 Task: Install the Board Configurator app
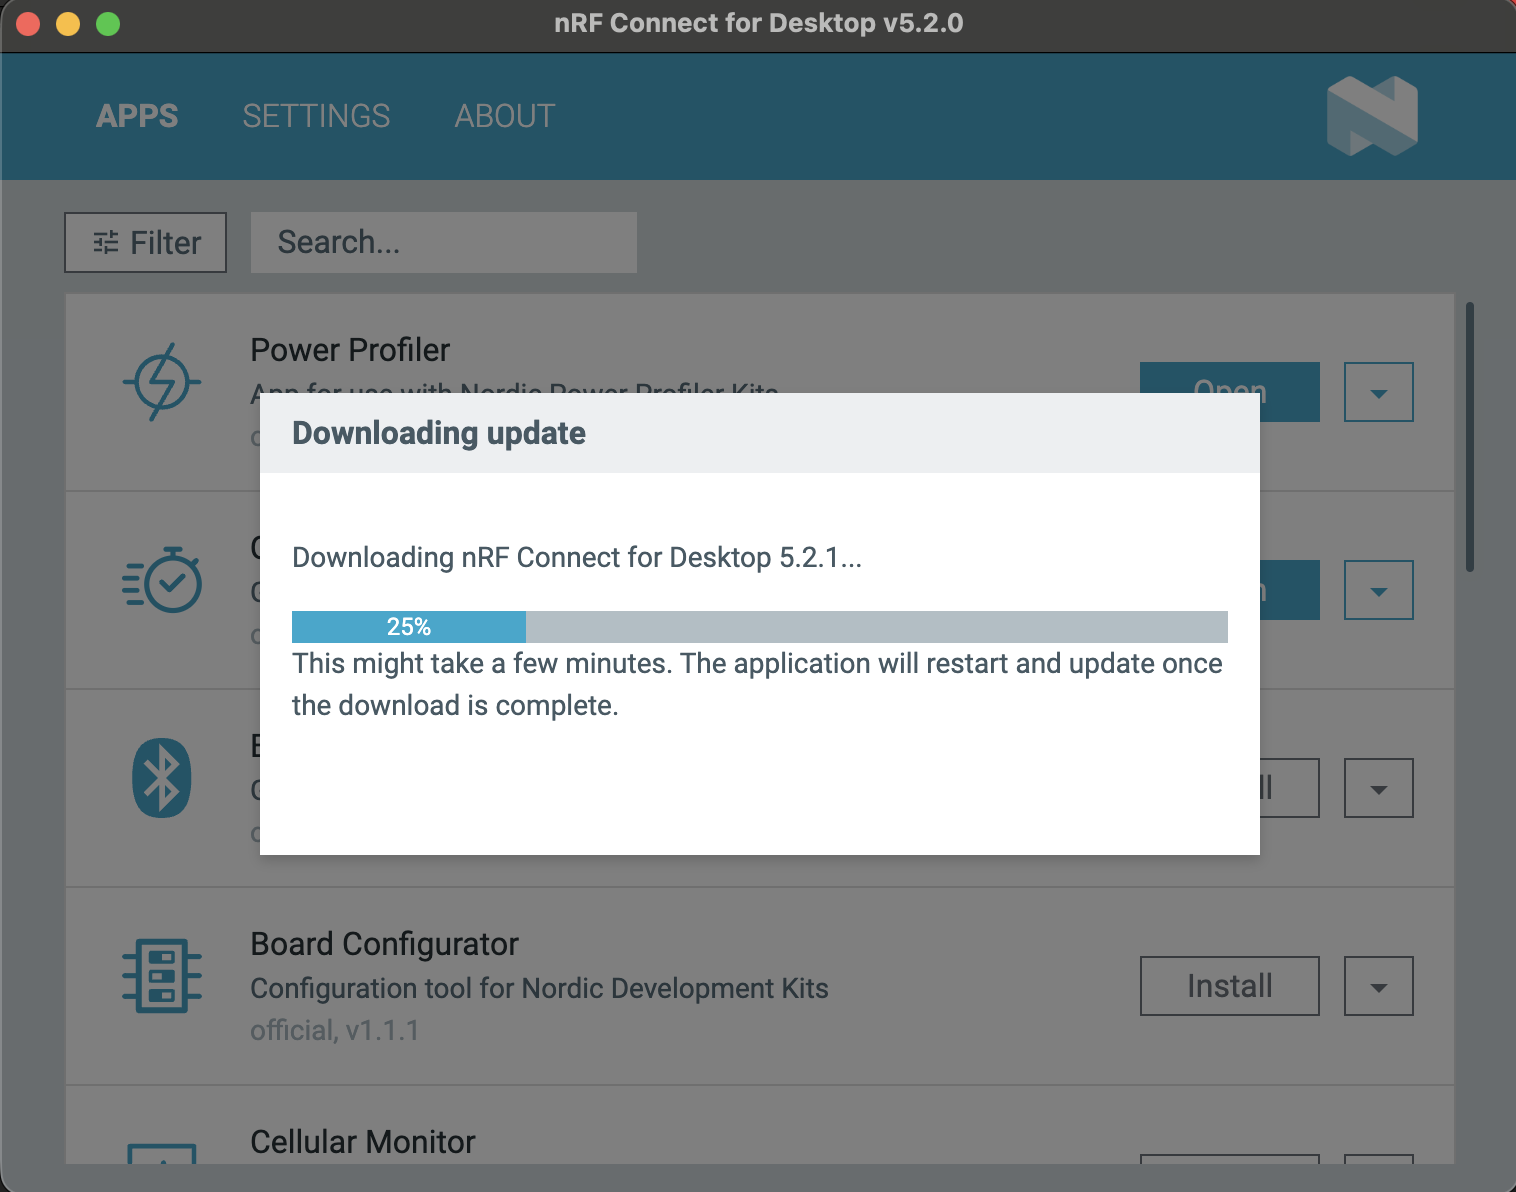tap(1230, 986)
